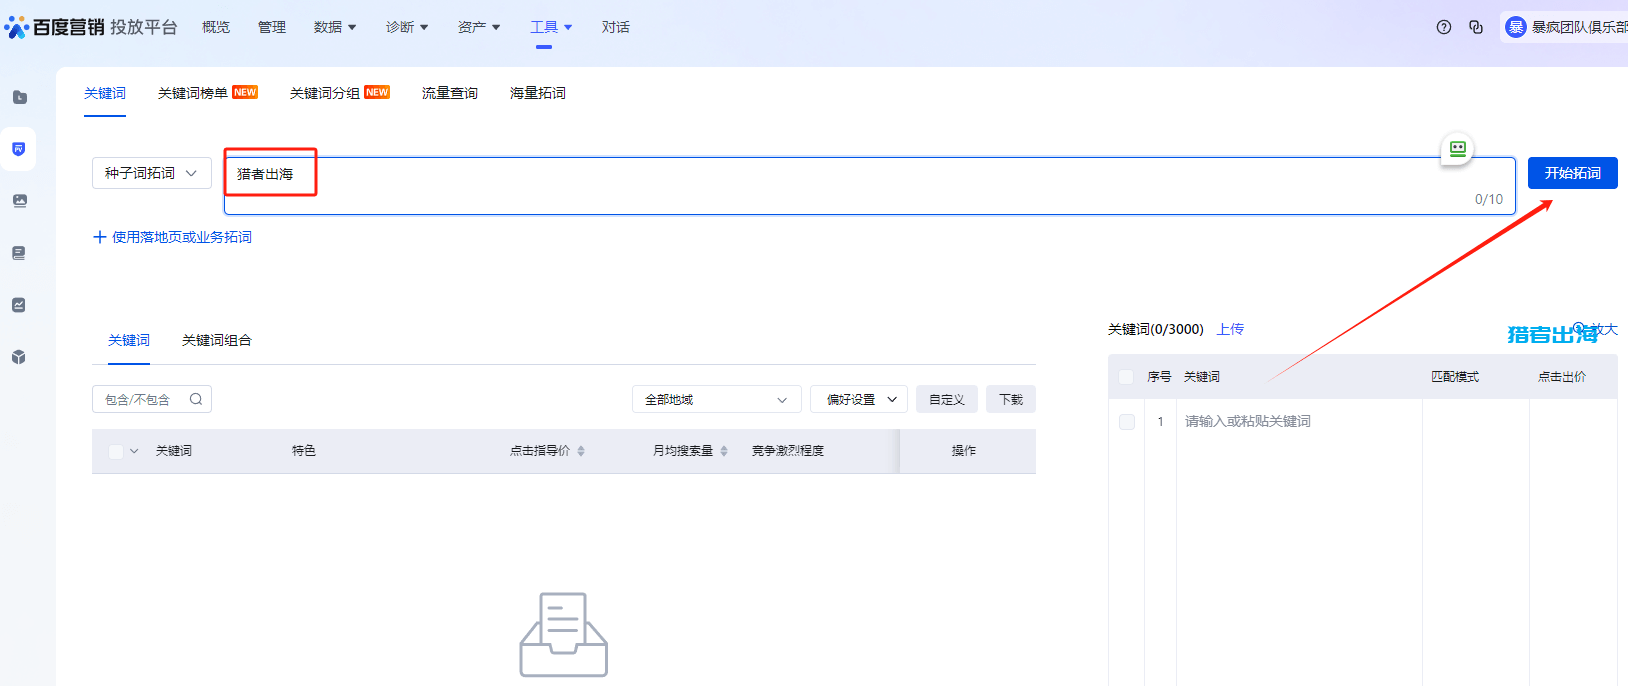Click 放大 zoom icon in right panel
Viewport: 1628px width, 686px height.
point(1580,329)
